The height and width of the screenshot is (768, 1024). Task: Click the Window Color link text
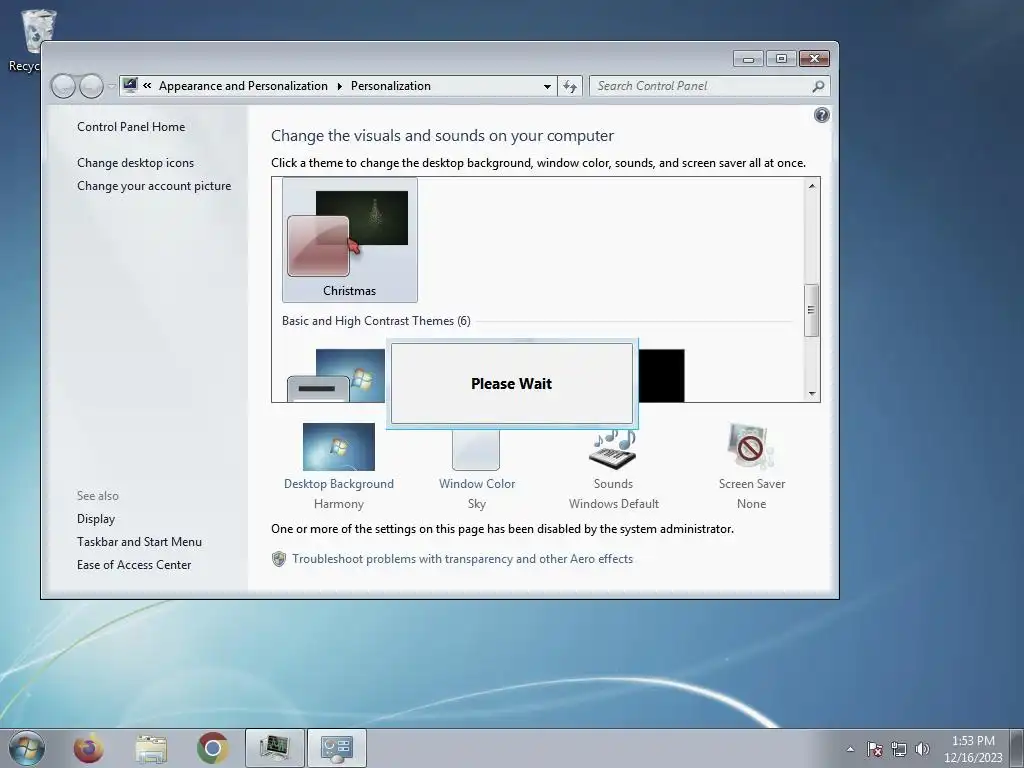477,484
